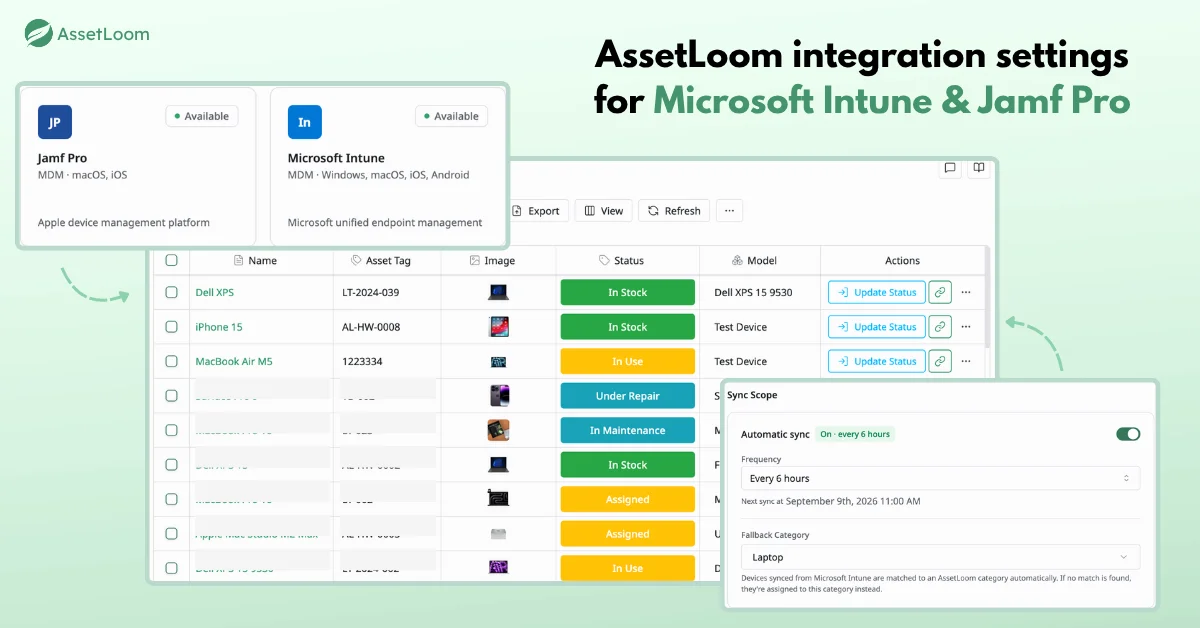The height and width of the screenshot is (628, 1200).
Task: Open the Dell XPS laptop thumbnail image
Action: coord(498,292)
